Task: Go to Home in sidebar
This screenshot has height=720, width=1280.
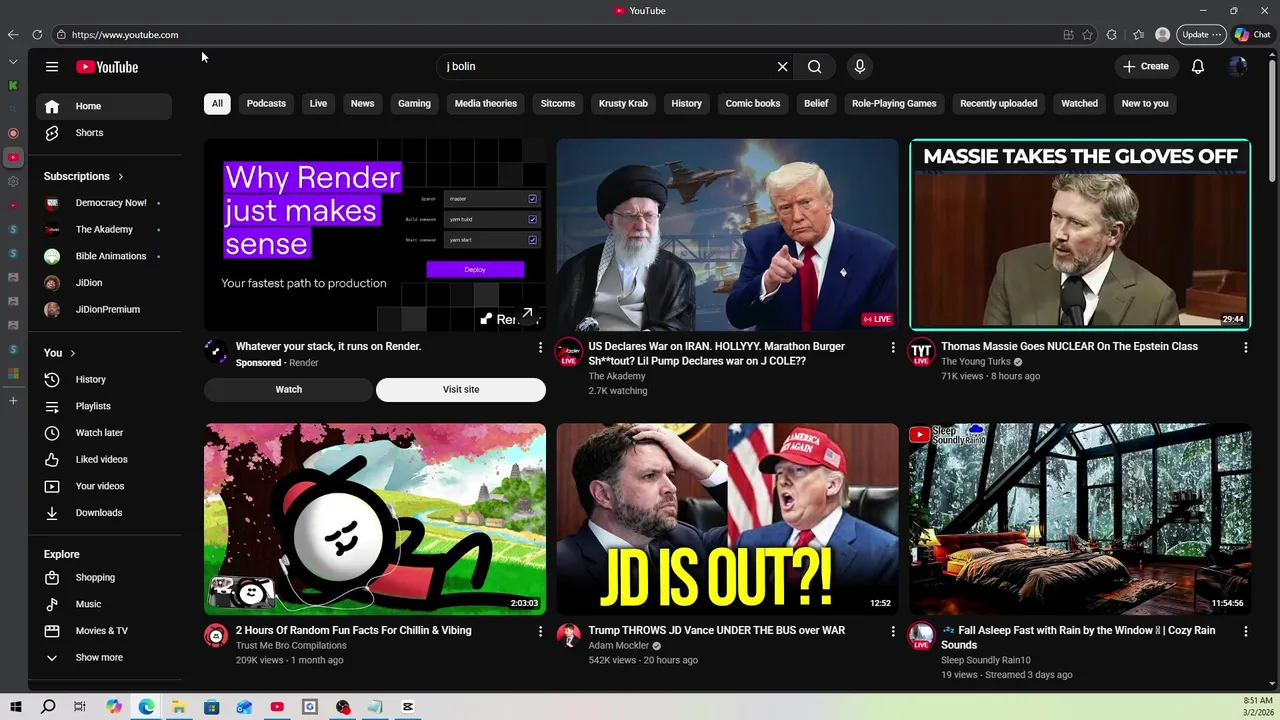Action: point(104,106)
